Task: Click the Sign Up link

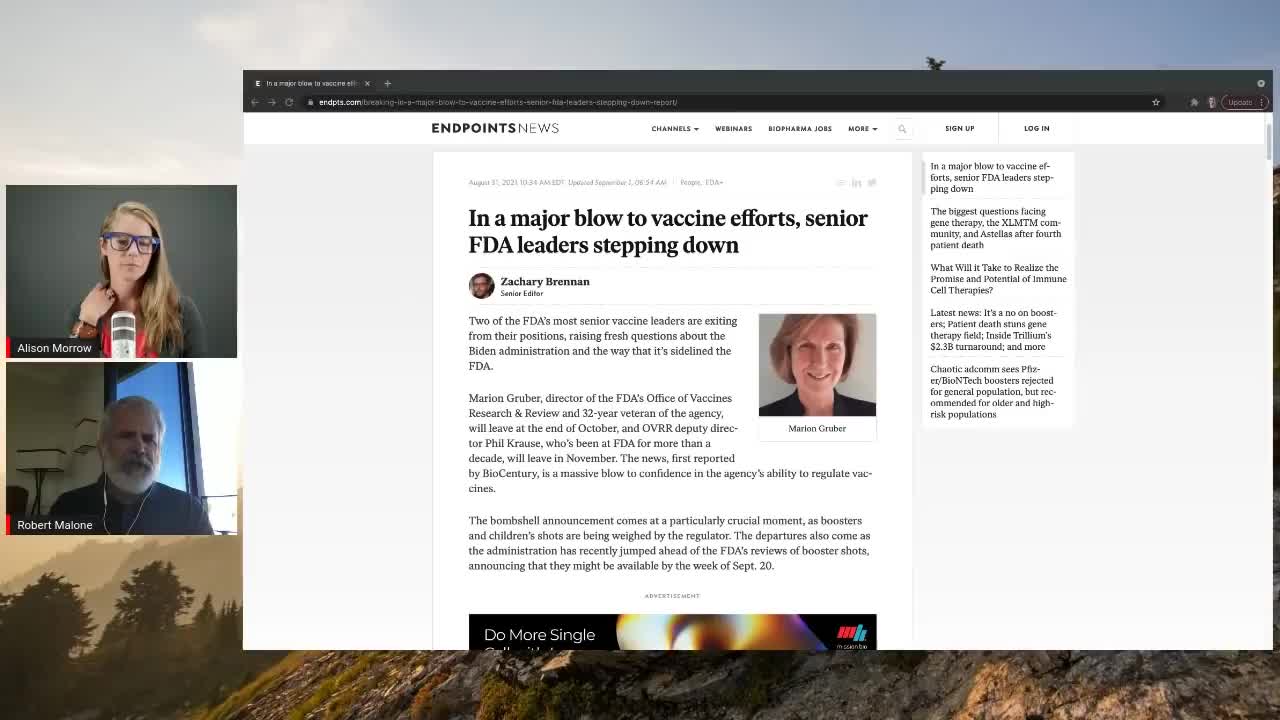Action: point(959,128)
